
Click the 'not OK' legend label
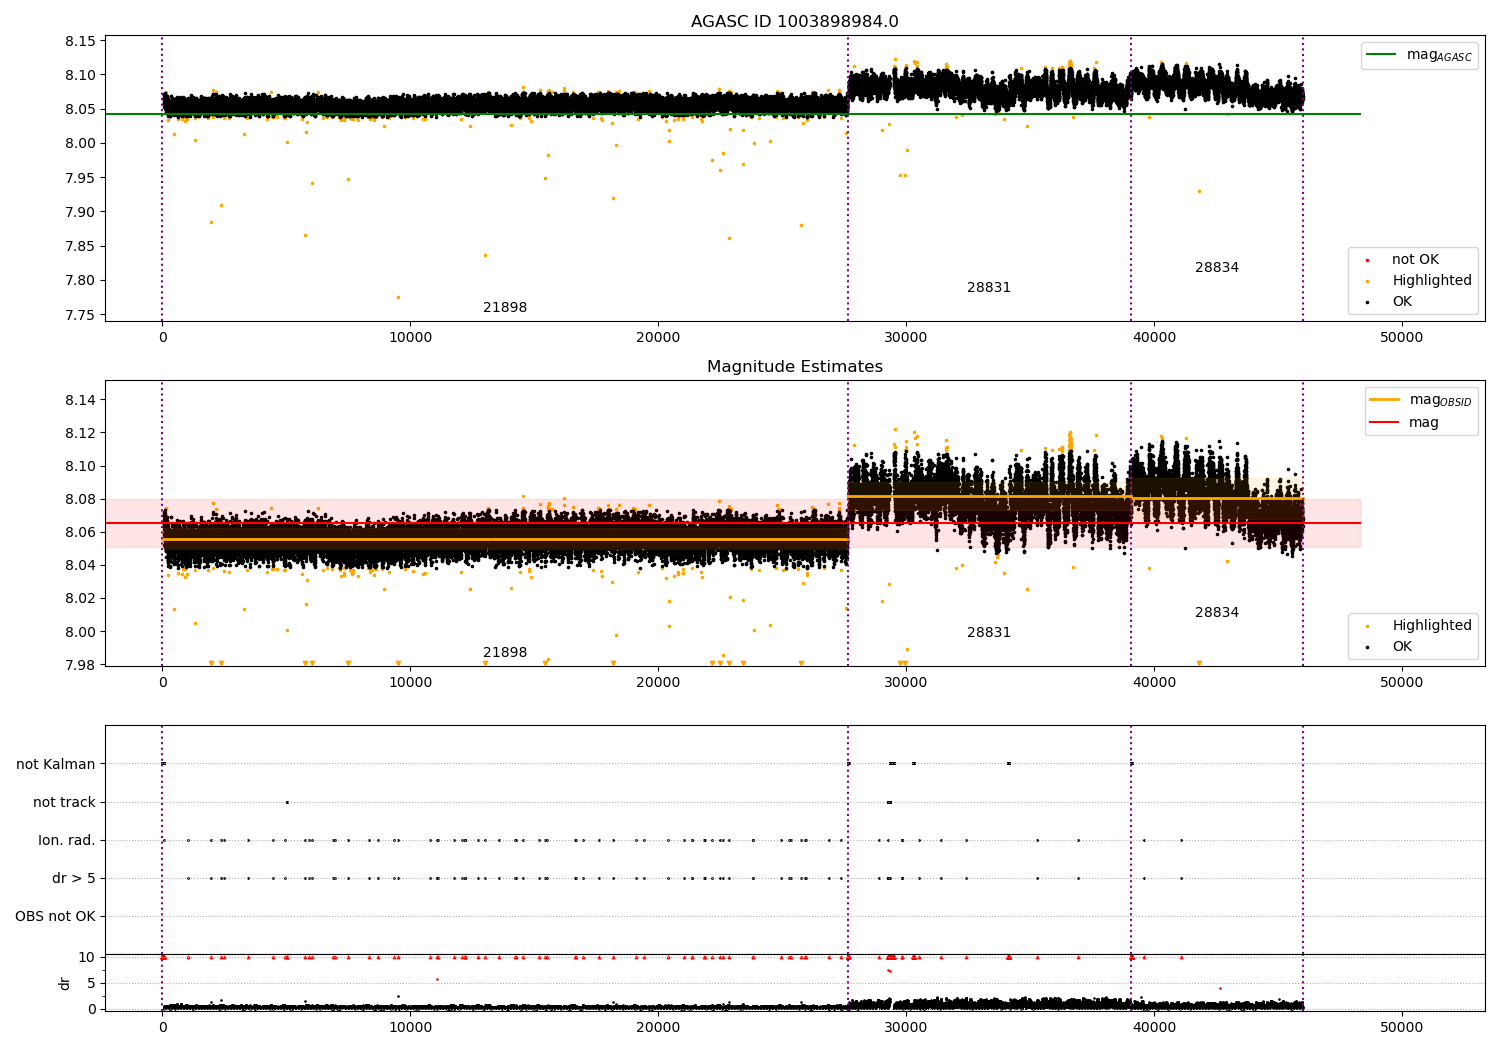click(1415, 260)
